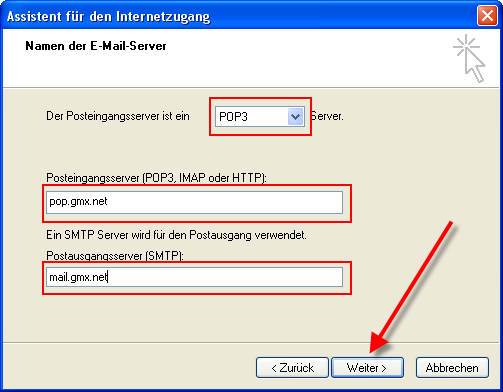
Task: Click the text 'Ein SMTP Server wird für den Postausgang verwendet.'
Action: [x=176, y=235]
